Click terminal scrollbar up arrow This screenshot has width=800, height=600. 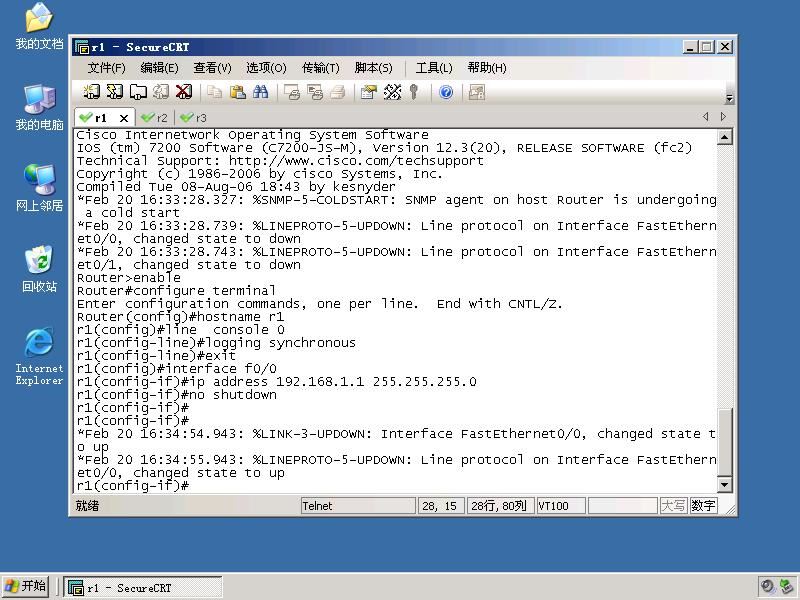[724, 137]
